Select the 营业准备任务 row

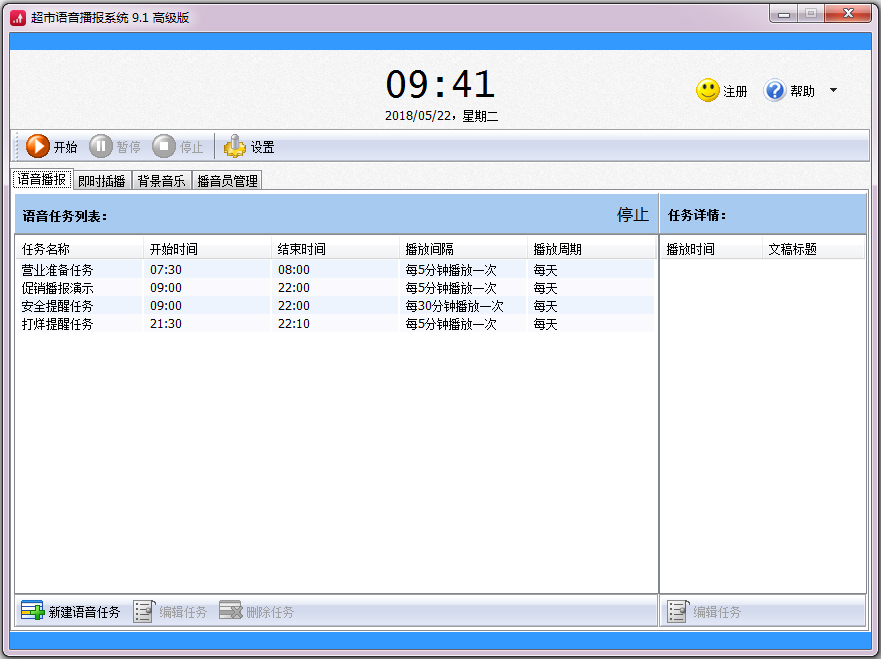335,270
